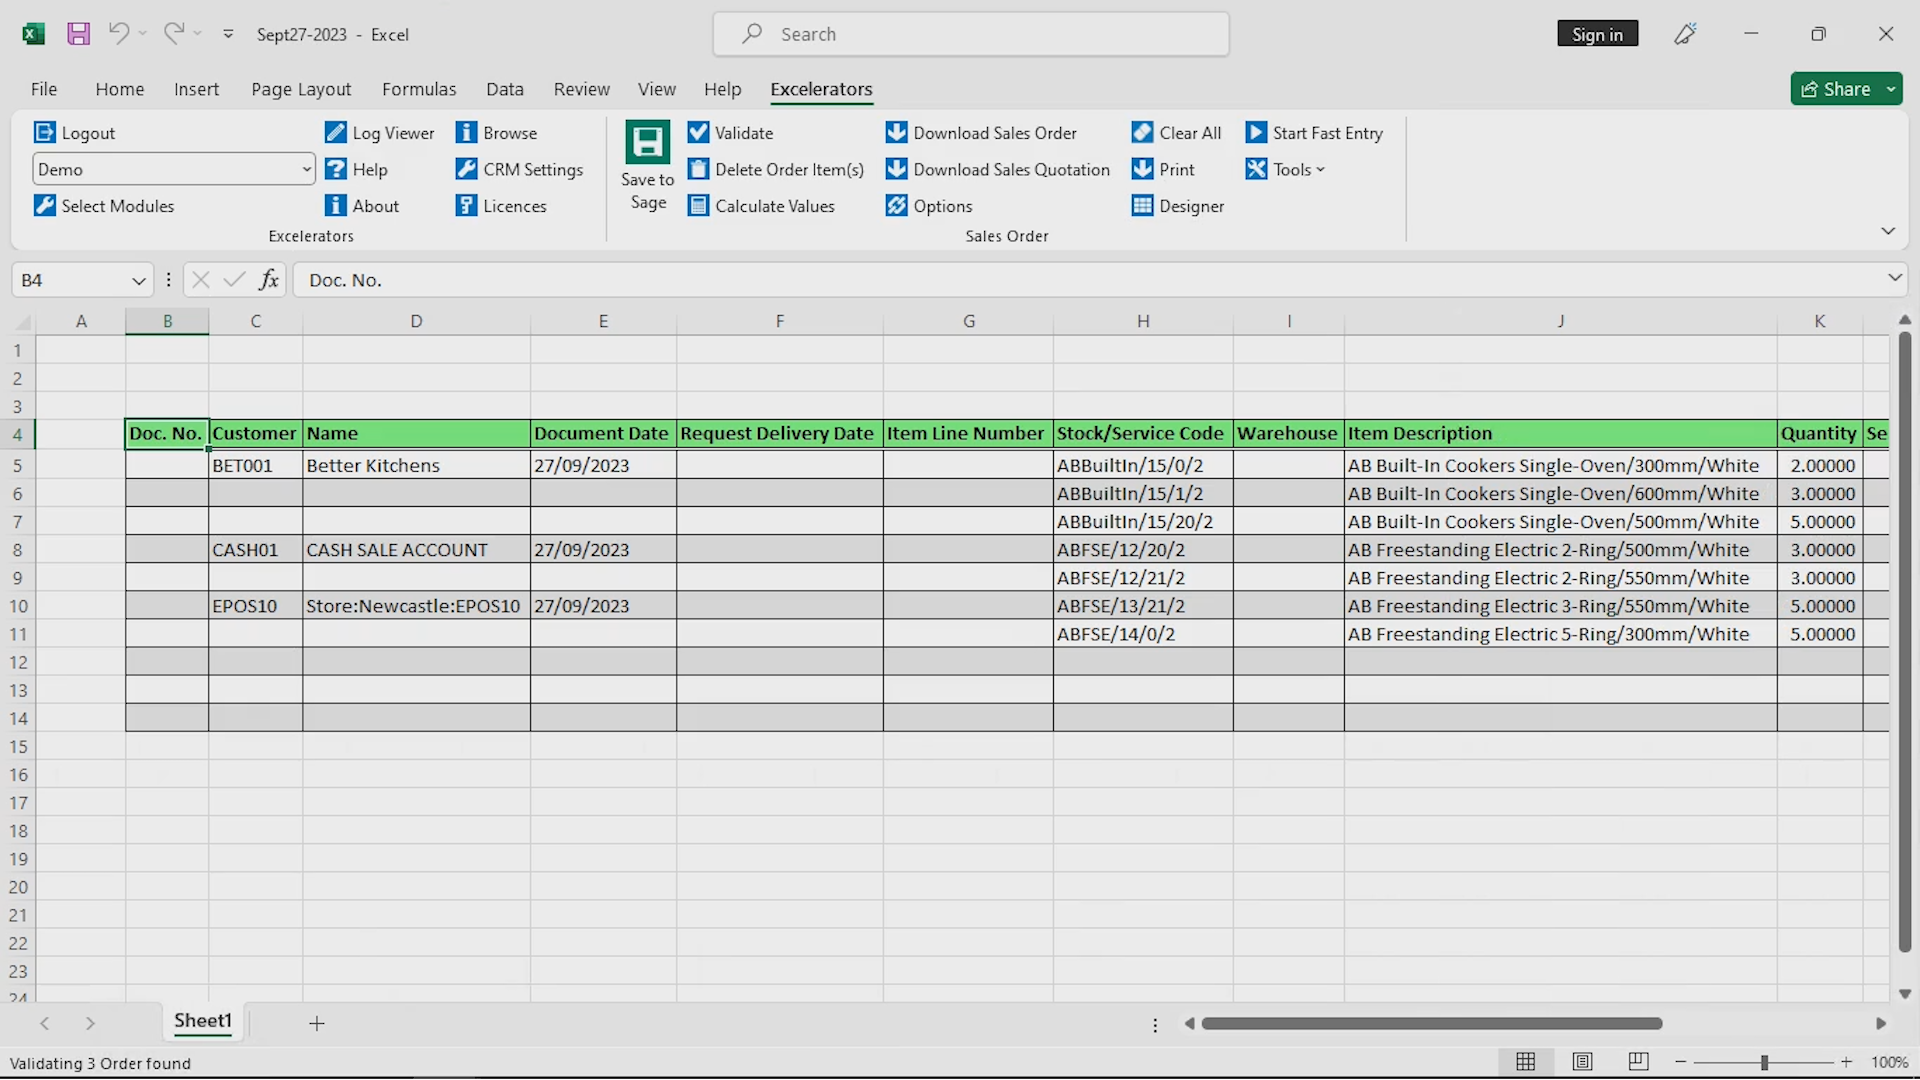Image resolution: width=1920 pixels, height=1080 pixels.
Task: Select the Select All corner triangle
Action: [x=23, y=321]
